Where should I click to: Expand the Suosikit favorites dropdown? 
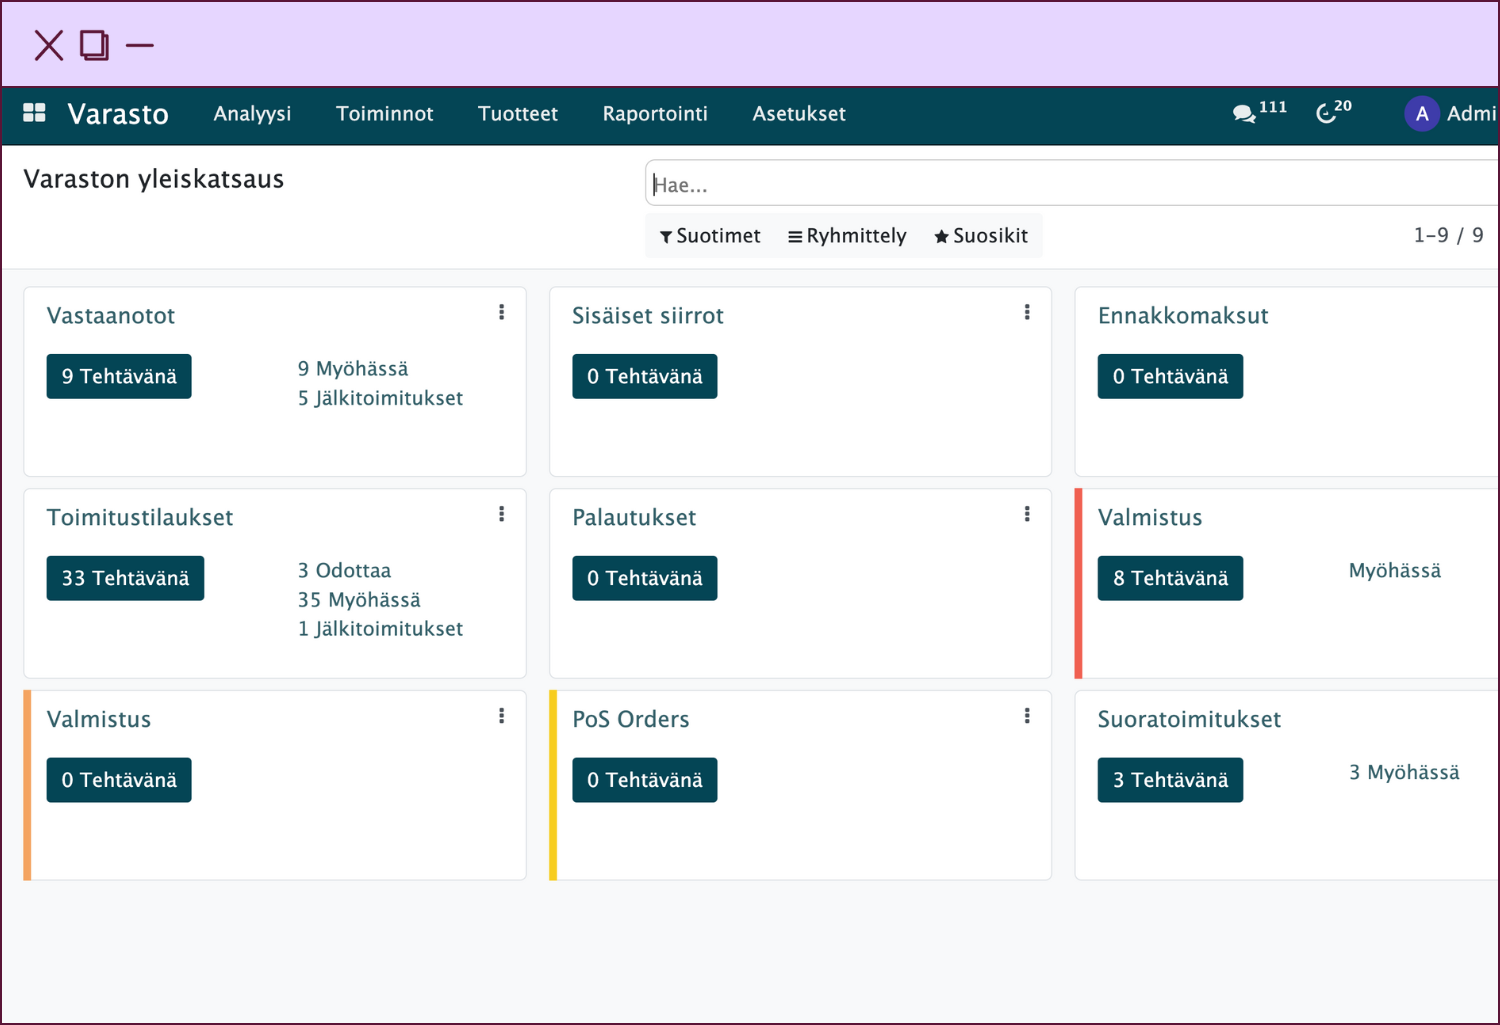(x=981, y=236)
